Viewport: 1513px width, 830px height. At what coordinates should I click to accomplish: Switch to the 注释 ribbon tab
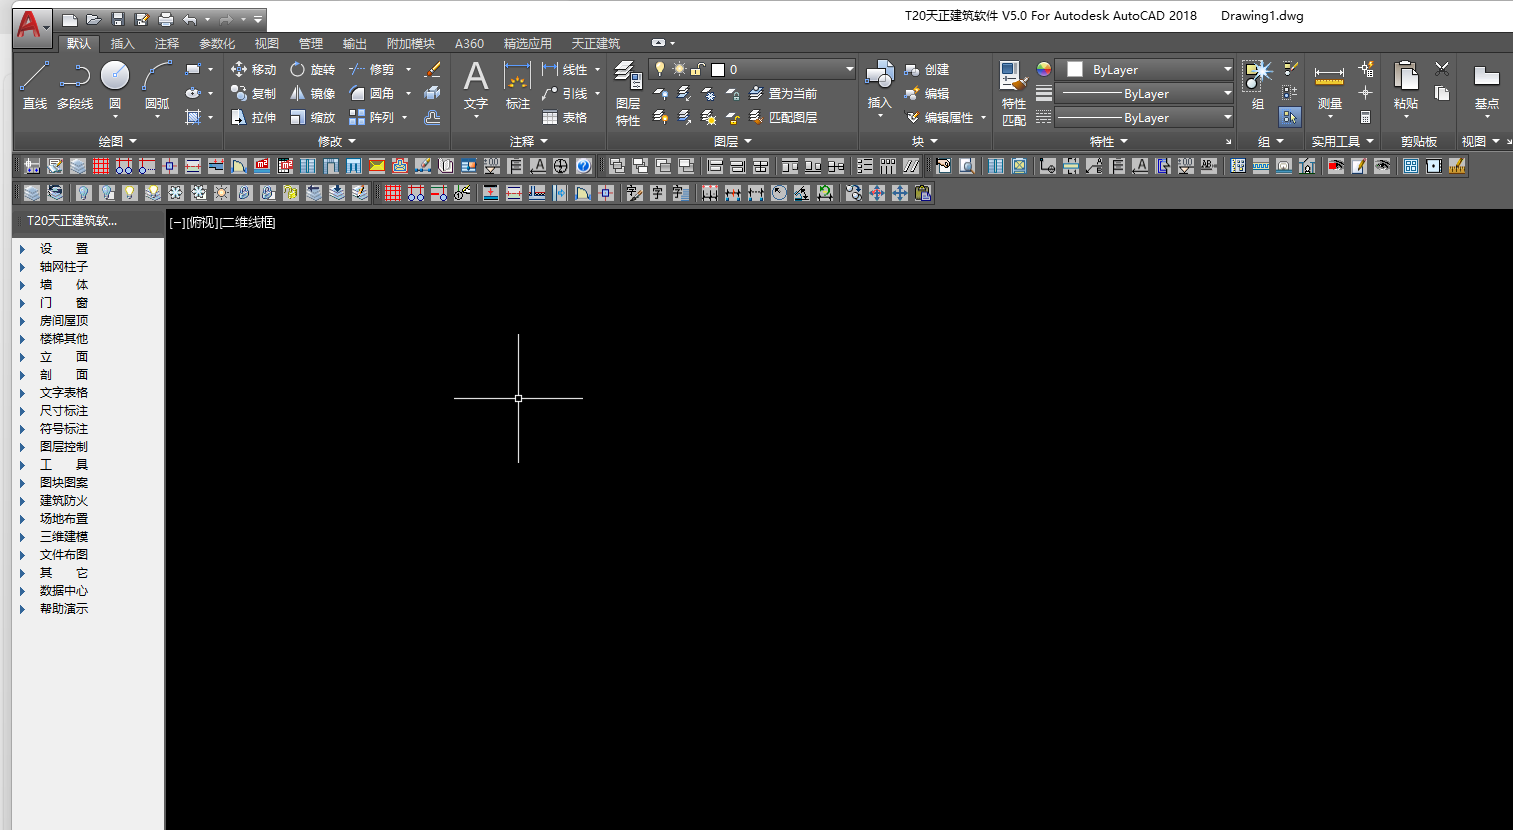coord(167,44)
